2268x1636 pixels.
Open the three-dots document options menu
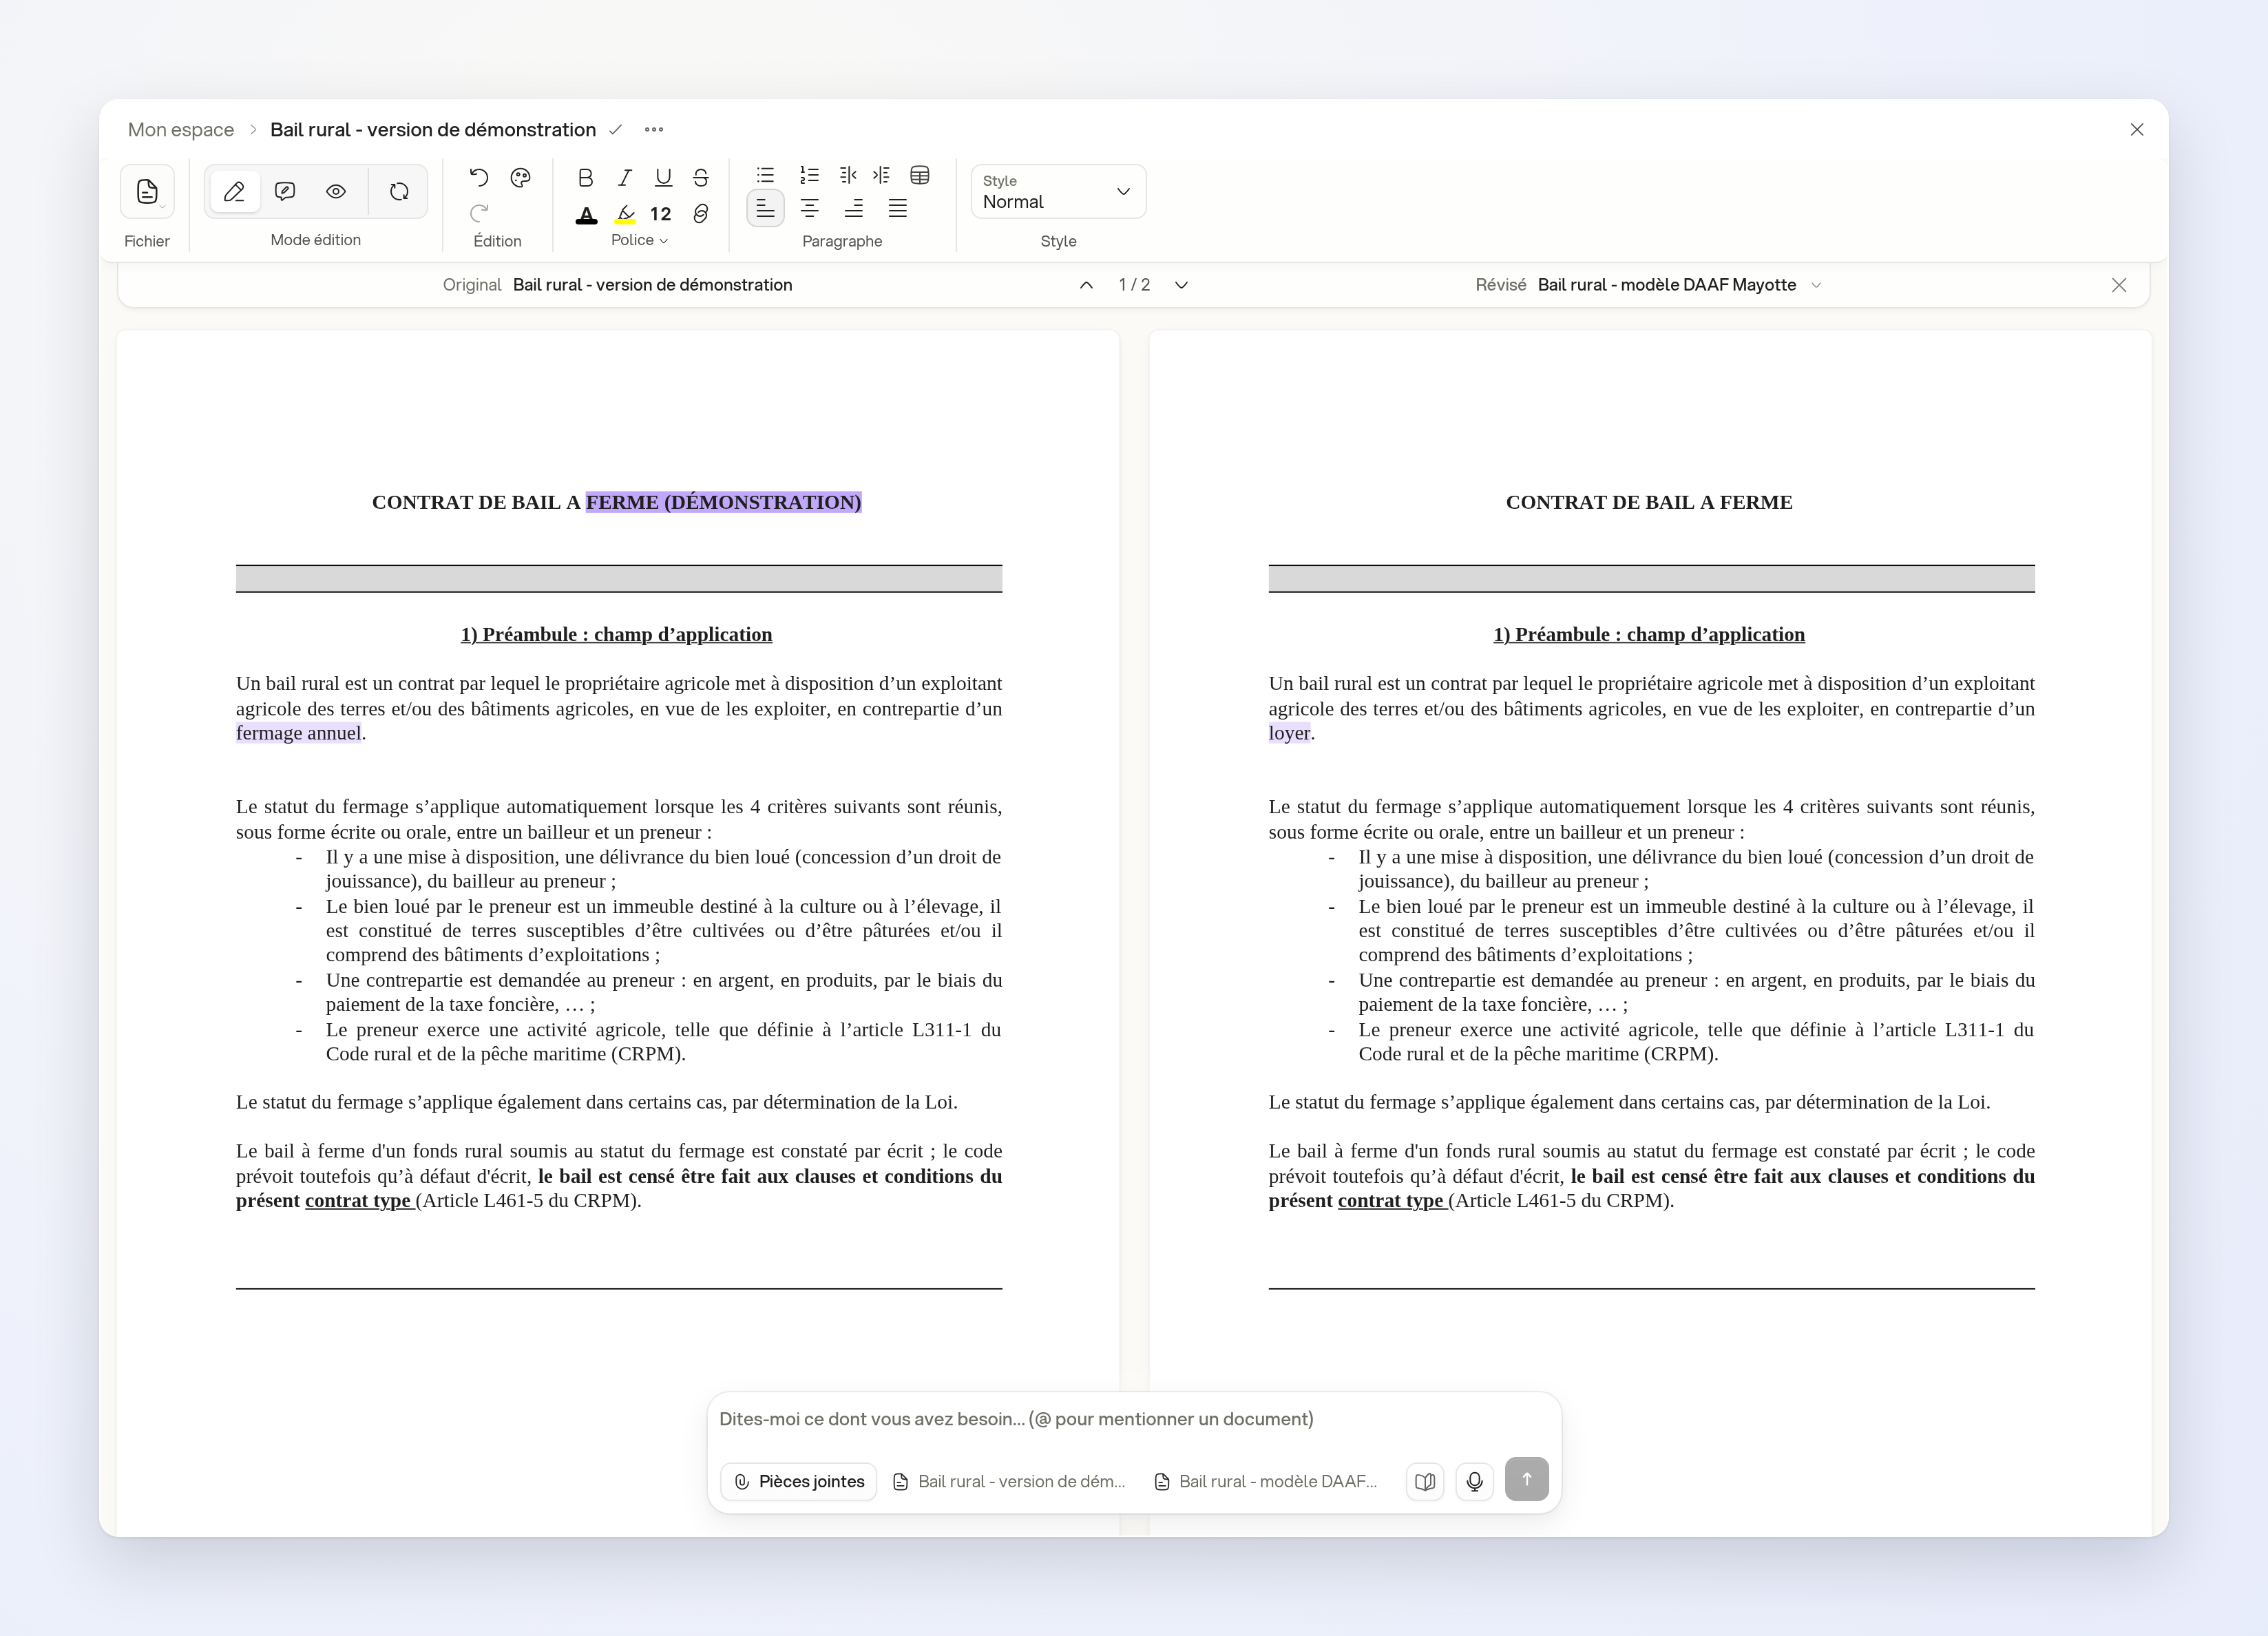click(x=654, y=130)
